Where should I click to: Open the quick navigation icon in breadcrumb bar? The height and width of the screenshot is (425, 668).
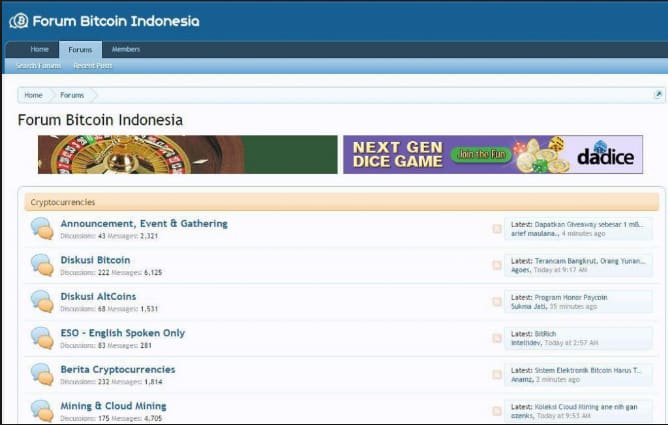tap(658, 95)
